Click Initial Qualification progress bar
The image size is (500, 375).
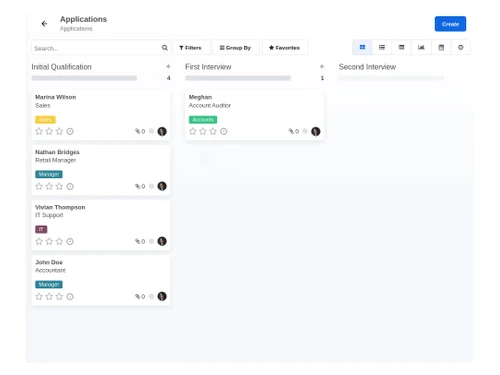tap(84, 78)
